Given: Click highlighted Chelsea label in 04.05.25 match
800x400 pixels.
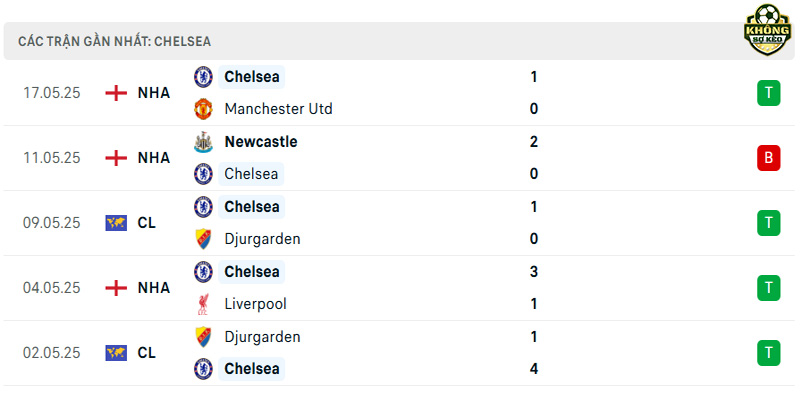Looking at the screenshot, I should coord(252,272).
